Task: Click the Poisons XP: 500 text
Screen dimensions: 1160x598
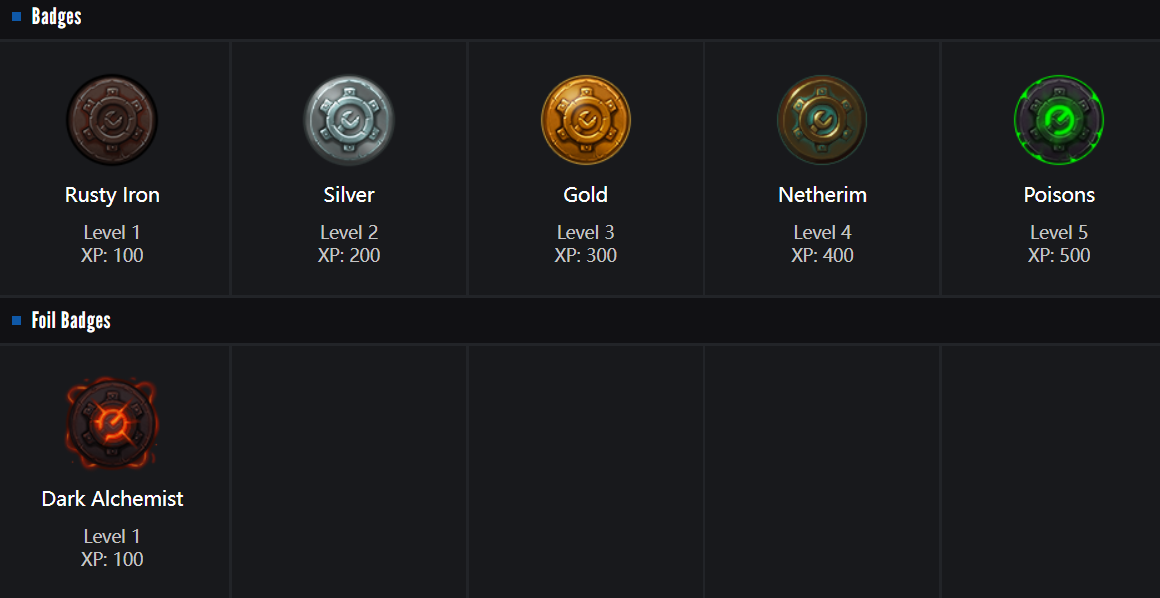Action: pyautogui.click(x=1059, y=256)
